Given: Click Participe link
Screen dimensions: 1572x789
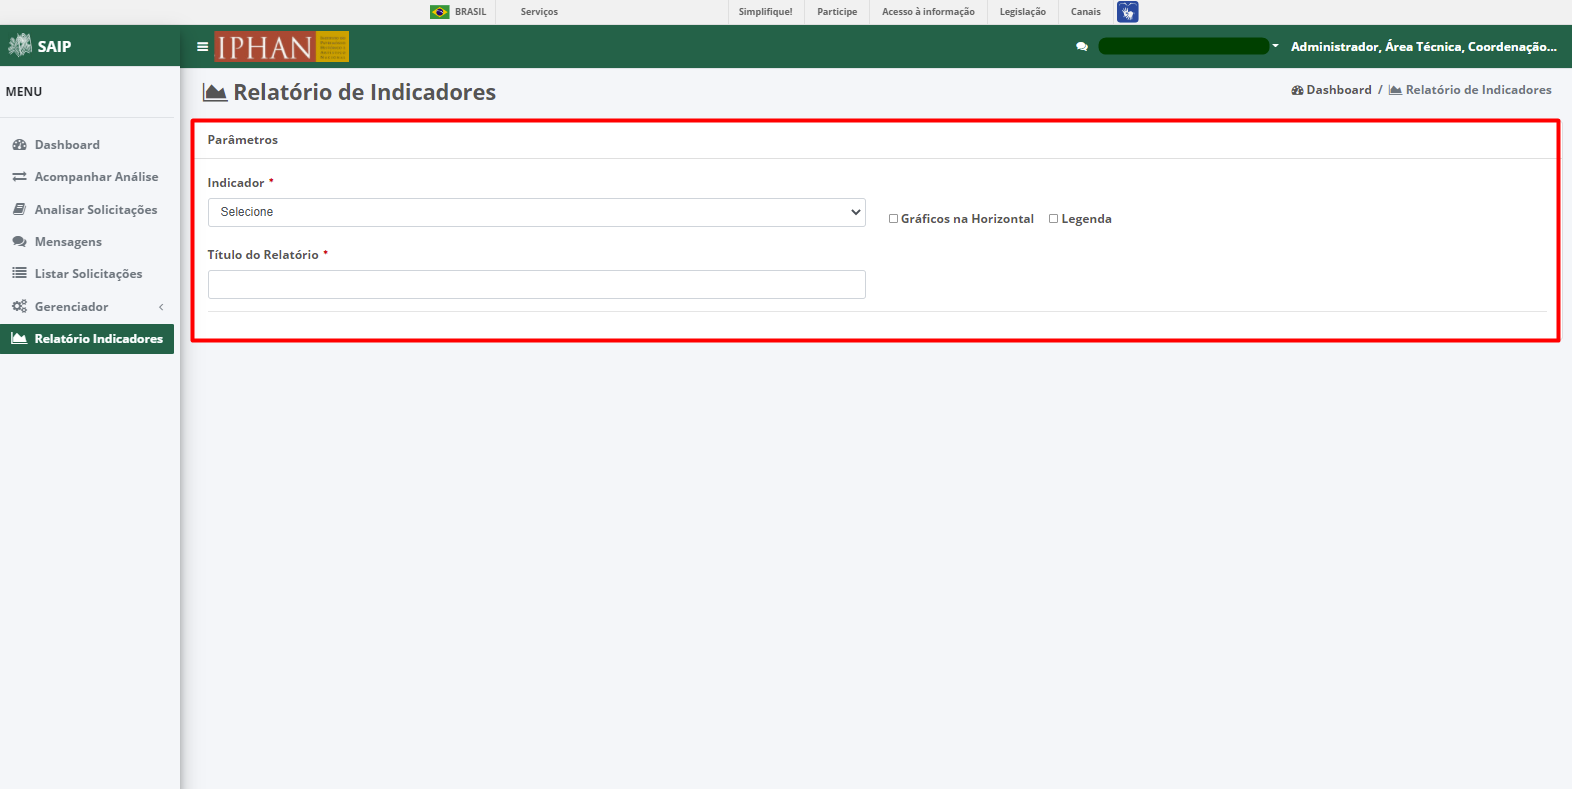Looking at the screenshot, I should 837,12.
